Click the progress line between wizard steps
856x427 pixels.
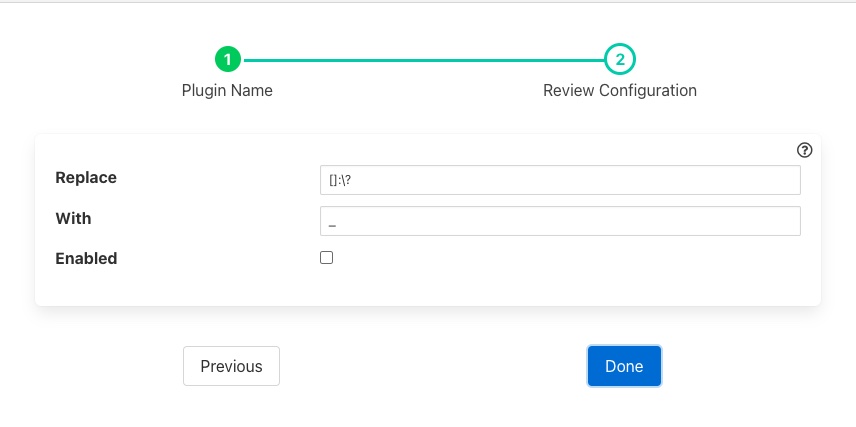point(423,60)
